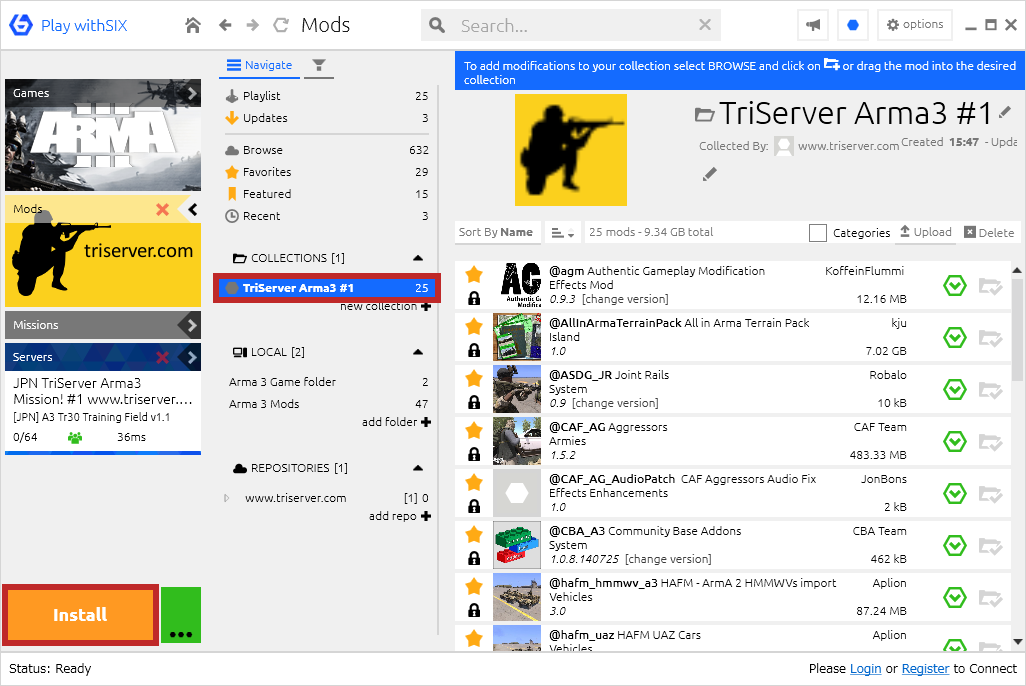Collapse the Mods panel arrow
This screenshot has height=686, width=1026.
[x=192, y=209]
